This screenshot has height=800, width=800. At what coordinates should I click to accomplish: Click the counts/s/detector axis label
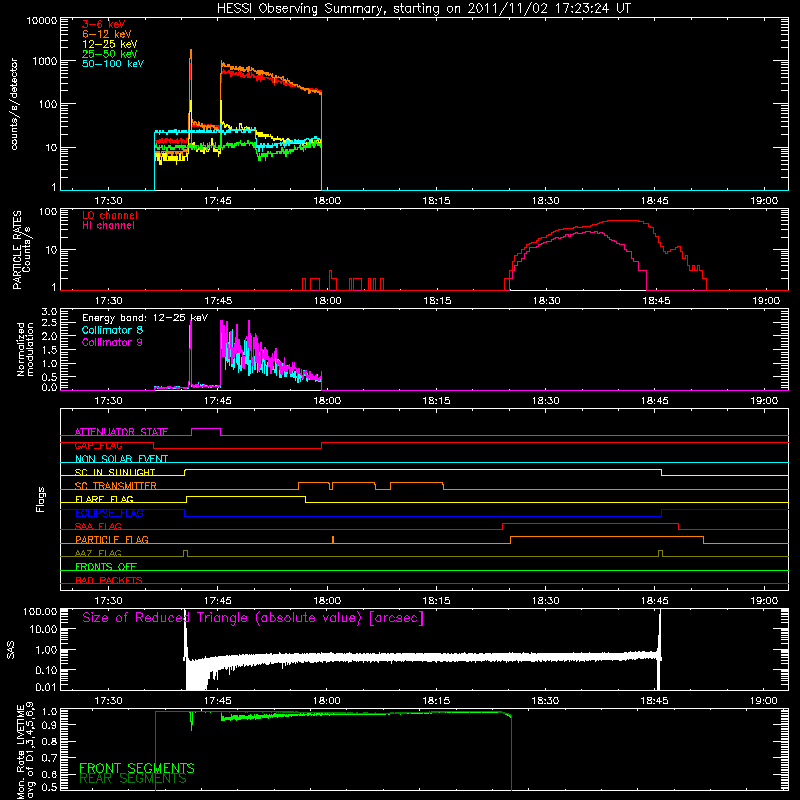[x=14, y=104]
